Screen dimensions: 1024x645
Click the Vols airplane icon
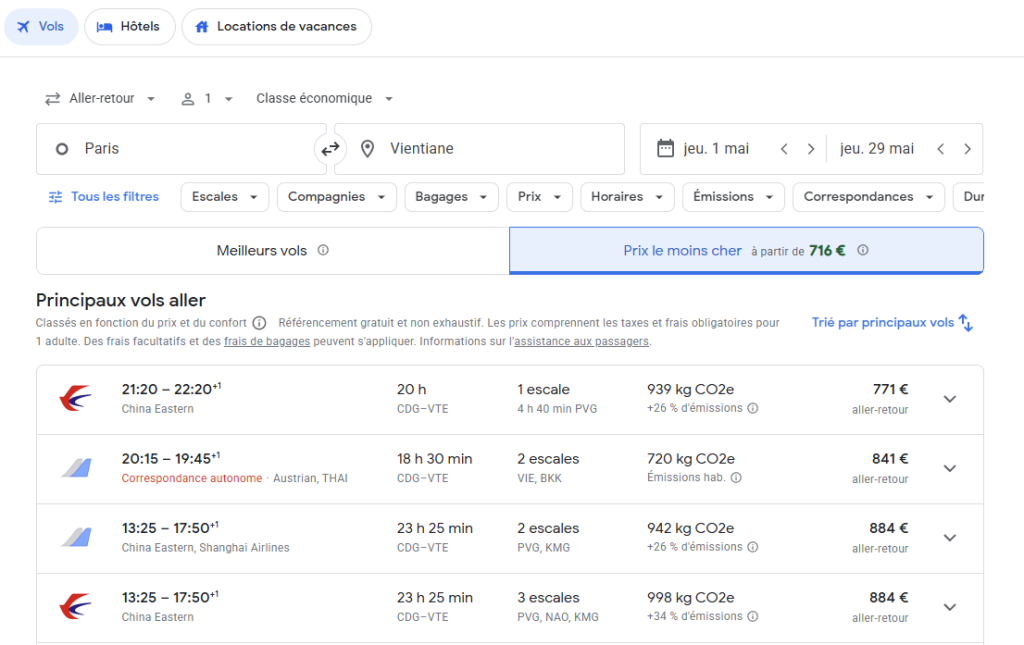click(x=22, y=26)
